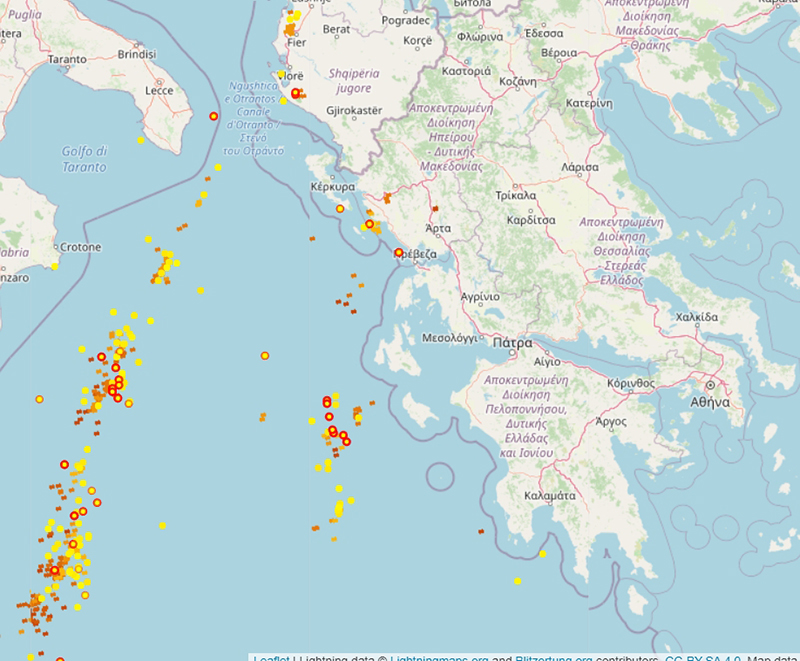Click the Berat city label
This screenshot has height=661, width=800.
point(336,30)
